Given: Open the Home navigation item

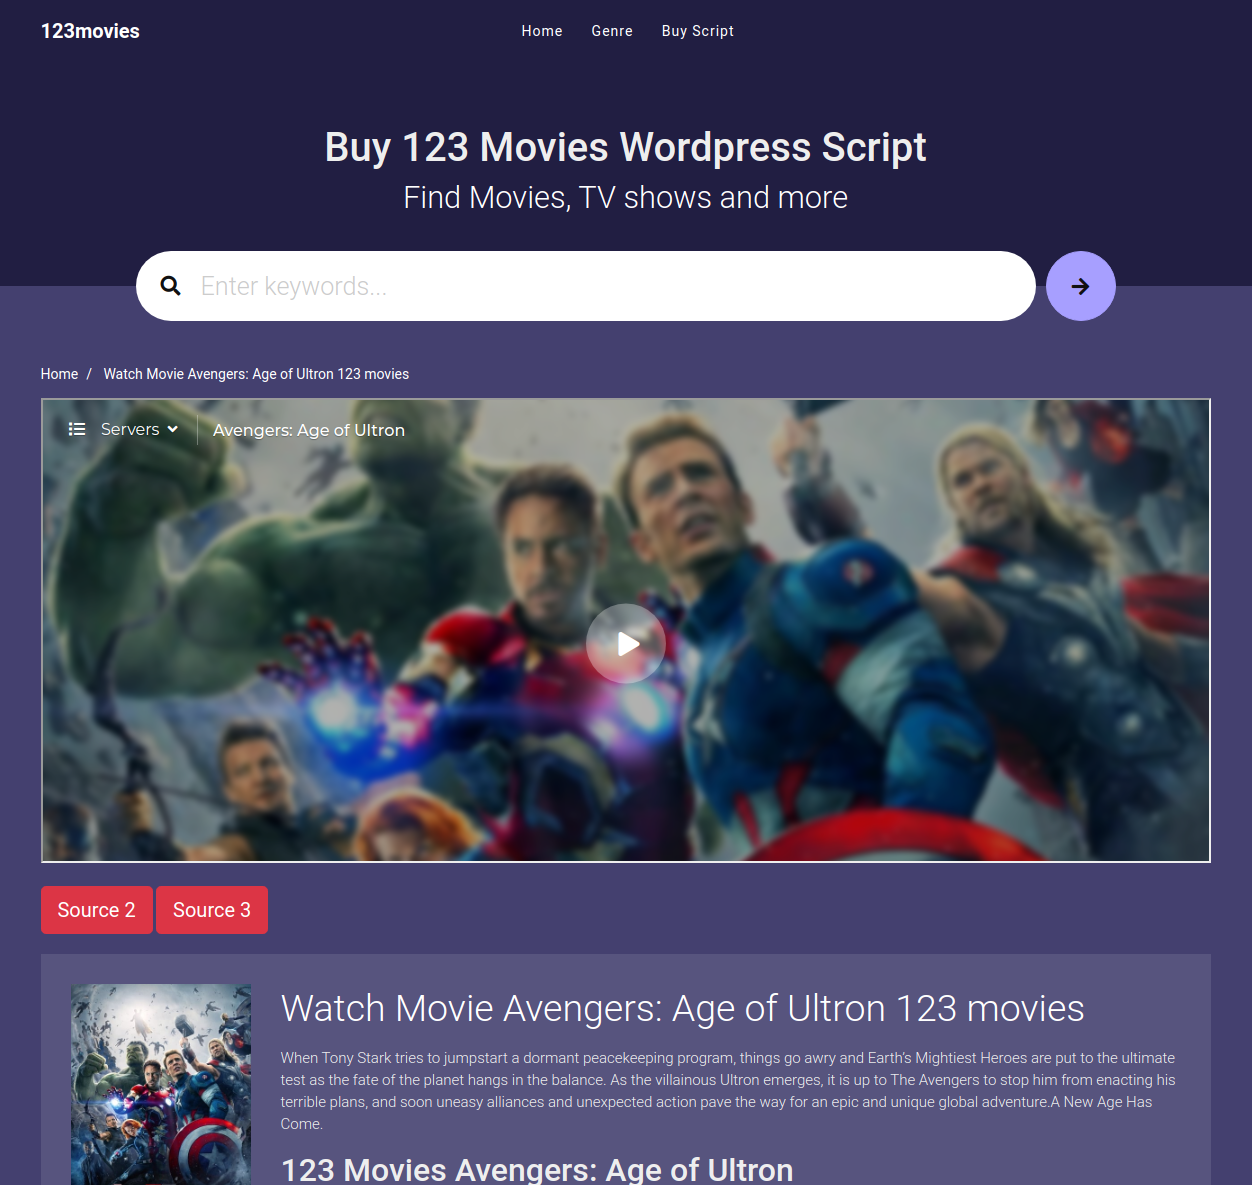Looking at the screenshot, I should 542,31.
